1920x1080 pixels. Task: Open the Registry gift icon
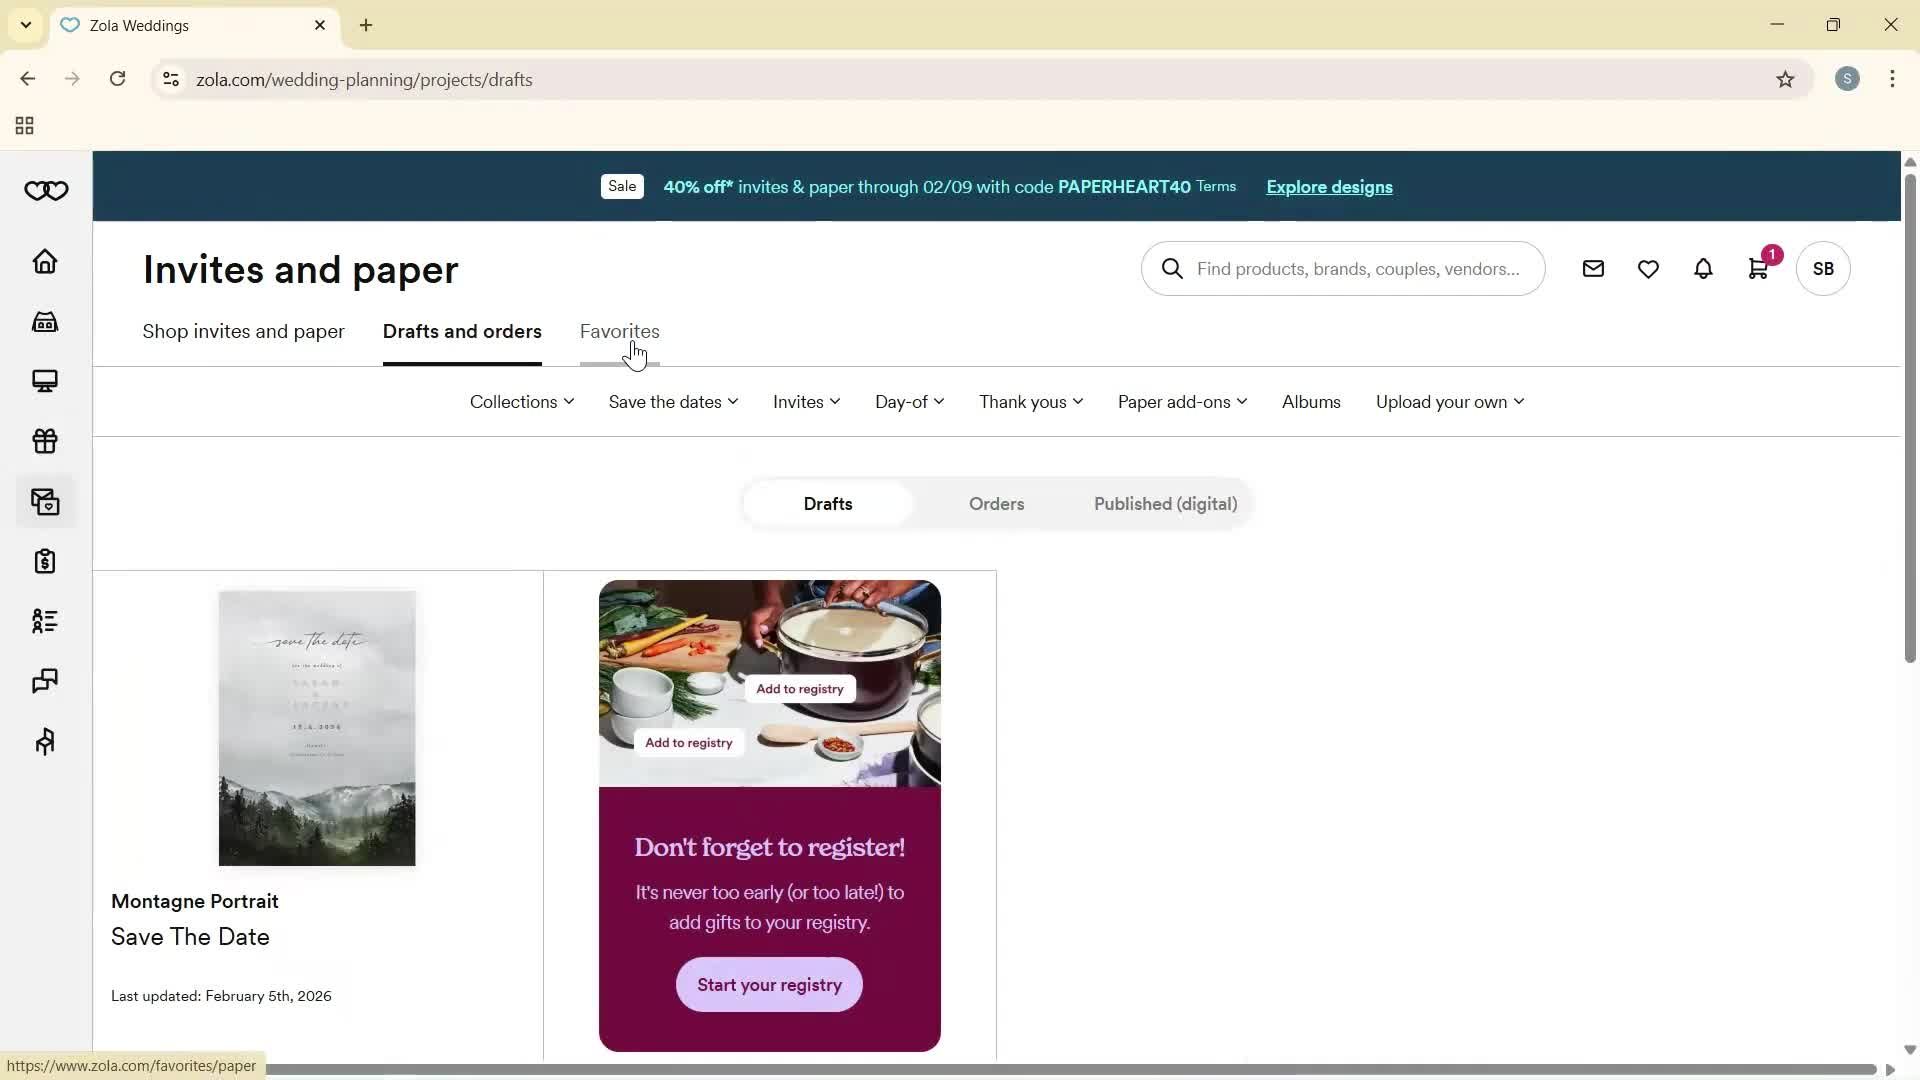tap(45, 441)
